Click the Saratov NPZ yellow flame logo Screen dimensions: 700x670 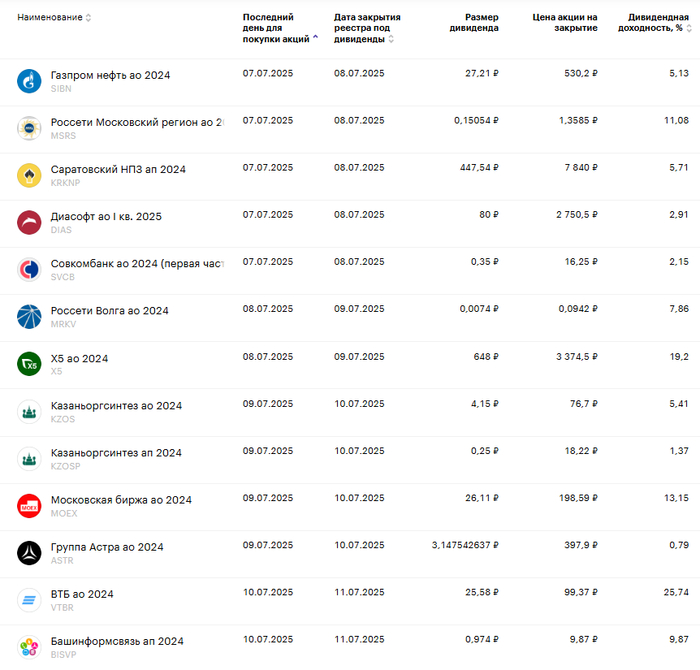(x=28, y=175)
